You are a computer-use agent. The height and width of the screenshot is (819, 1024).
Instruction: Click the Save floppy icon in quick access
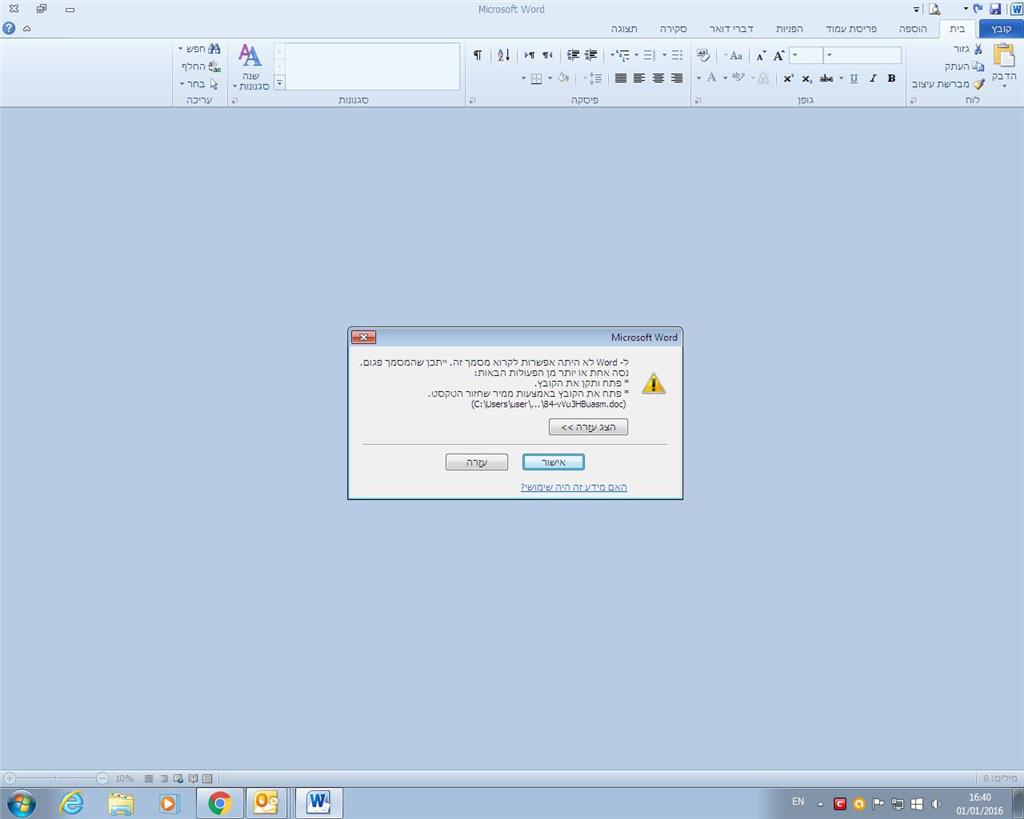click(995, 9)
